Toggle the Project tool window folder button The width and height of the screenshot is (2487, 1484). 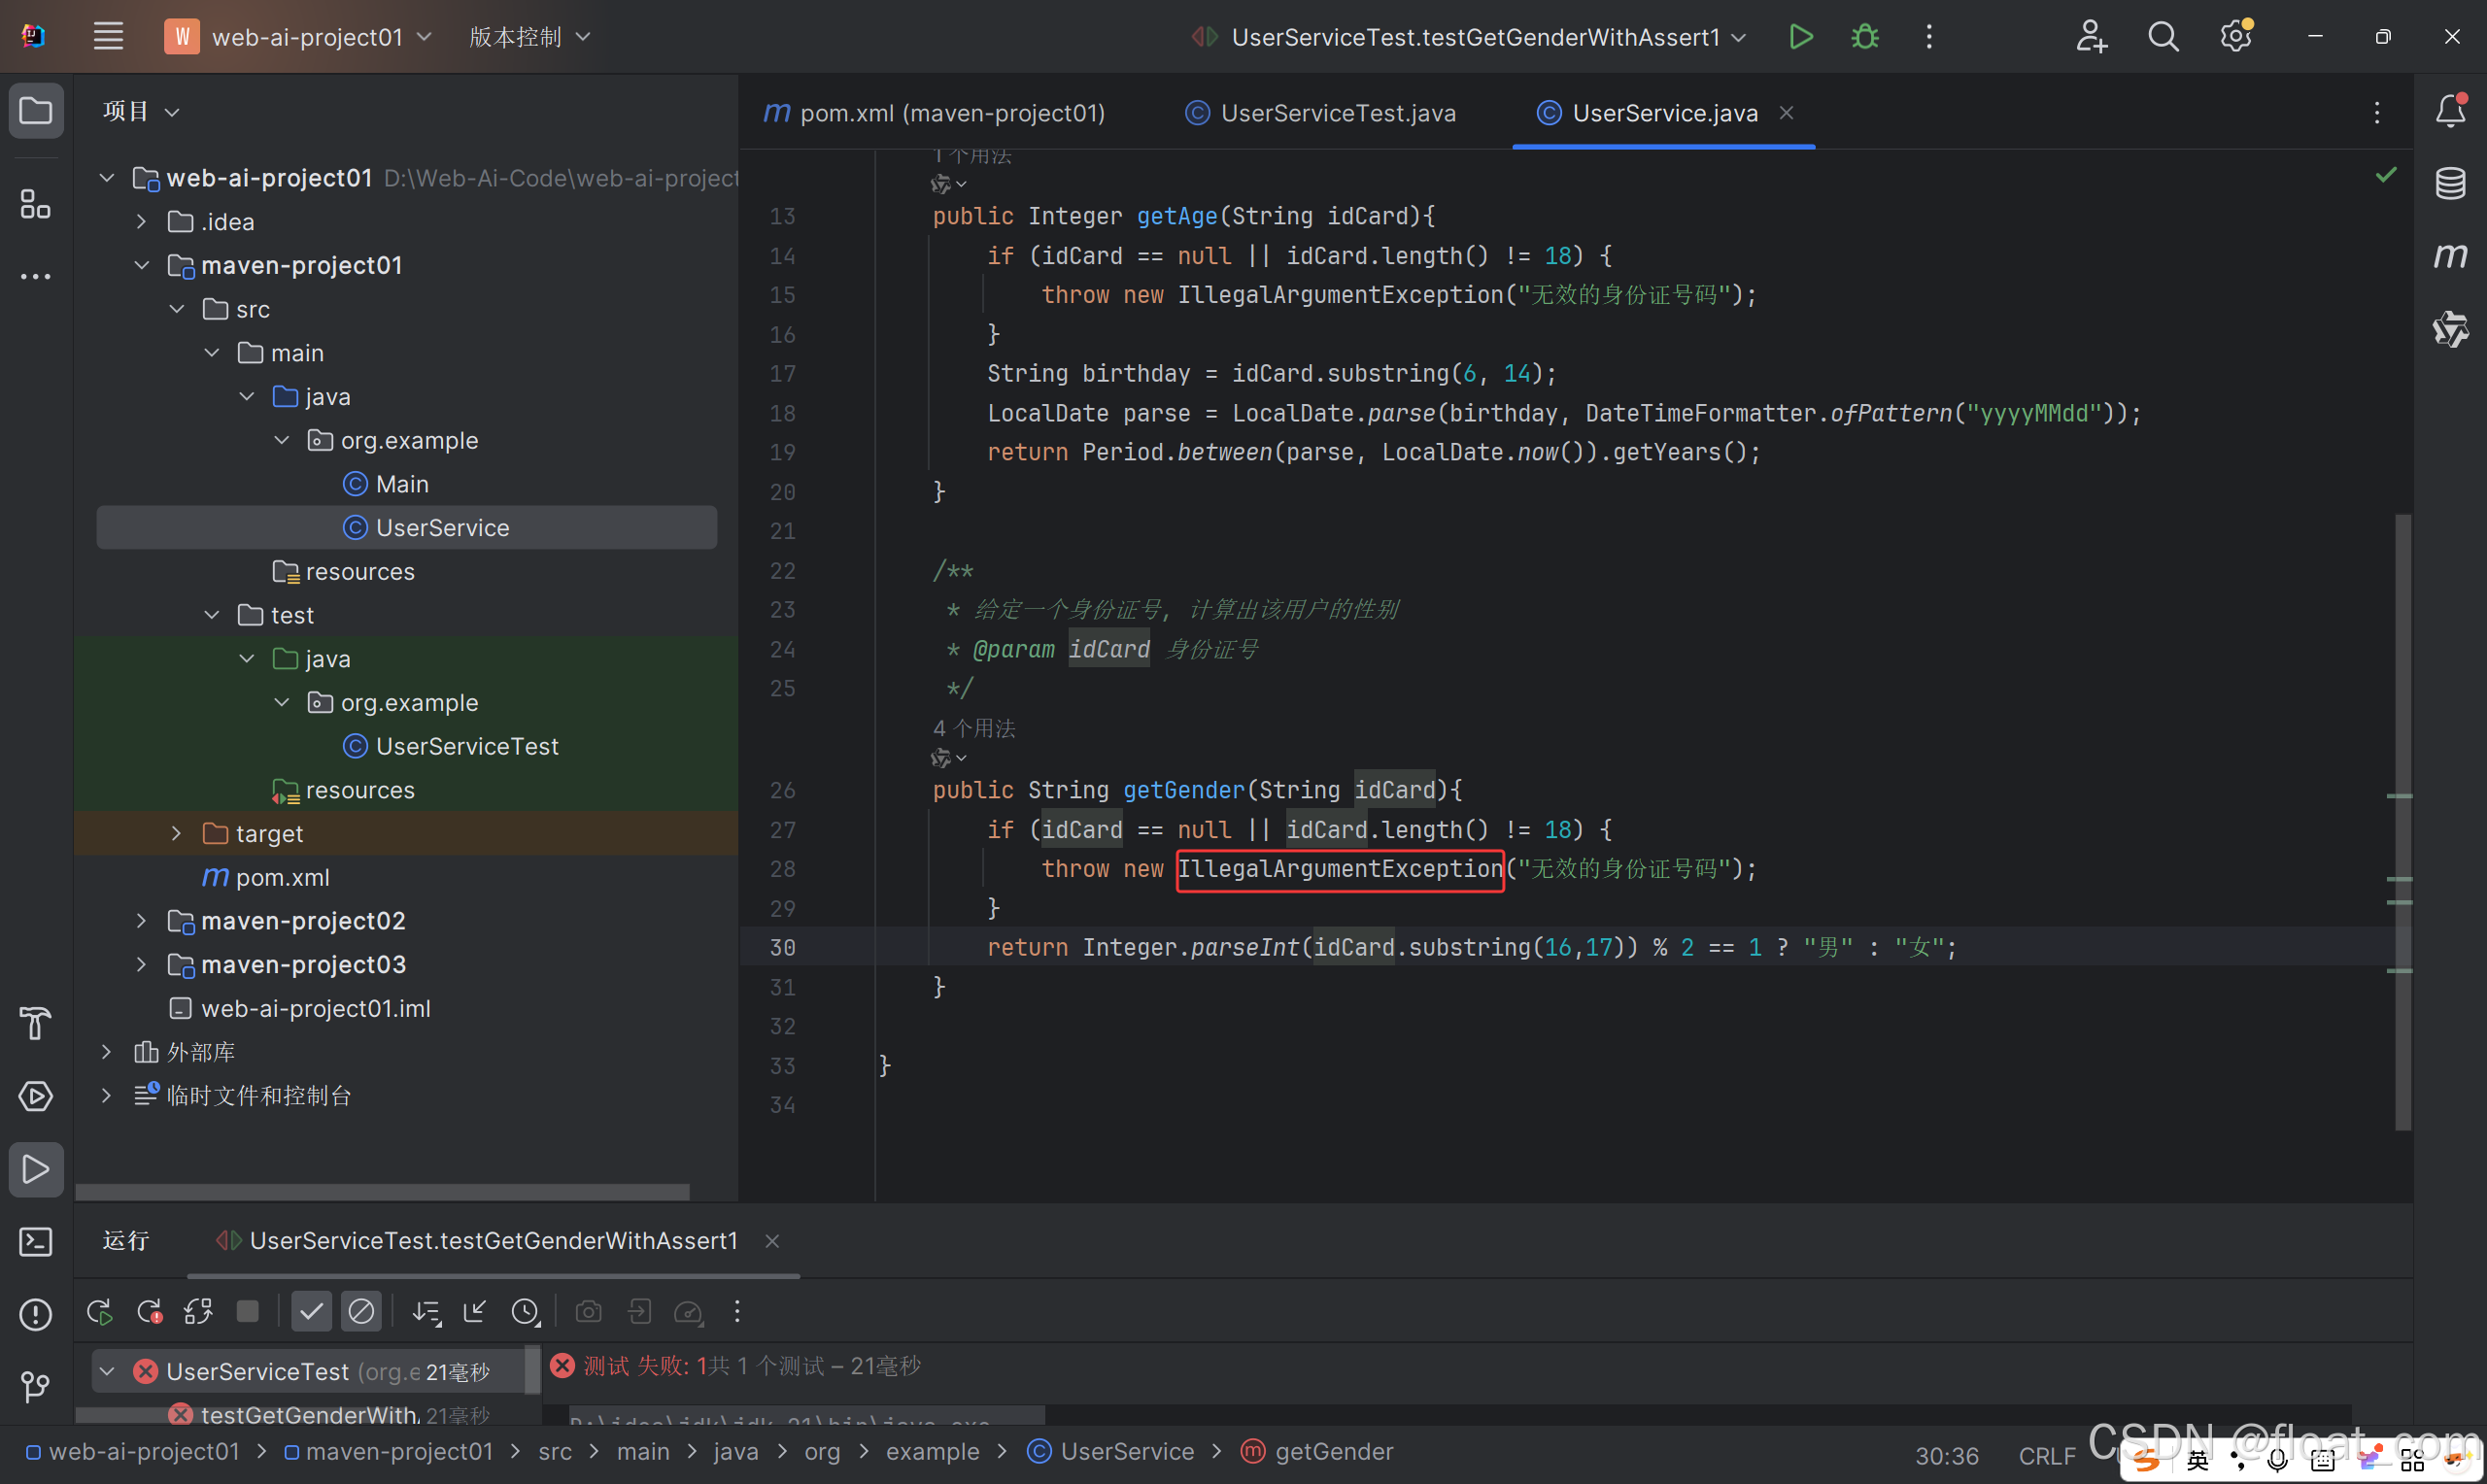(x=36, y=110)
